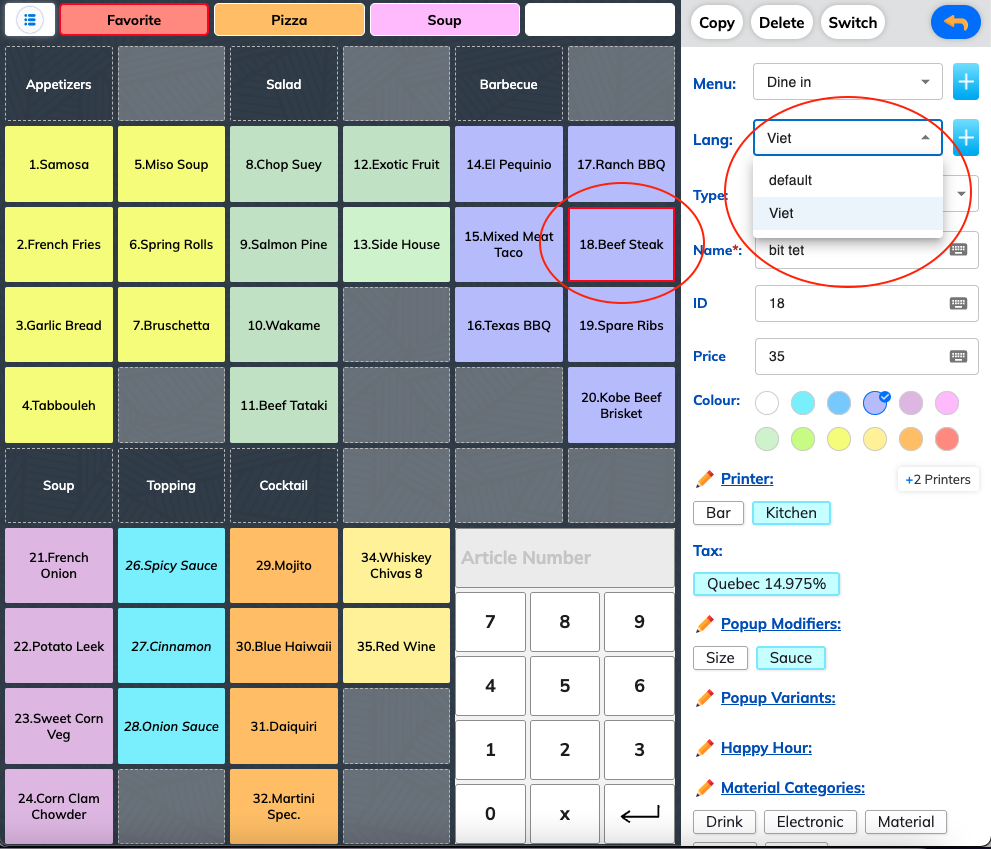Pick the selected periwinkle colour swatch
The width and height of the screenshot is (991, 849).
tap(875, 403)
